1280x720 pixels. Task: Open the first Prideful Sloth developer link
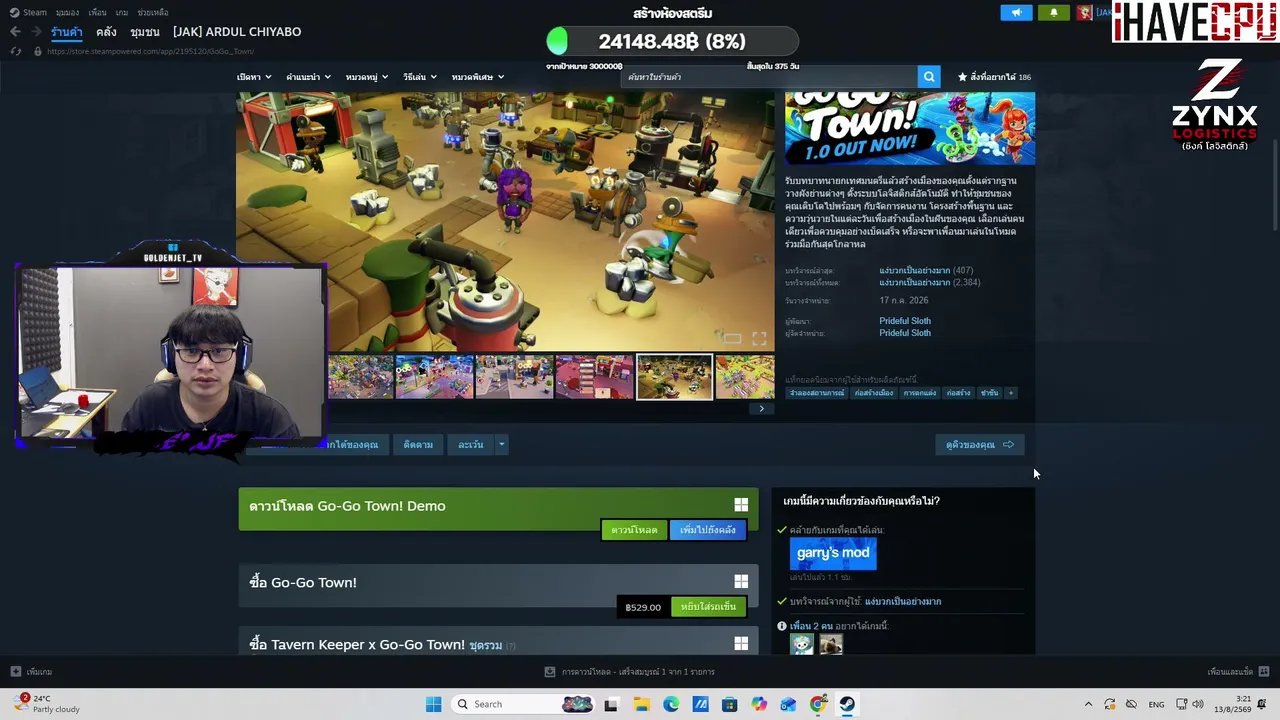(x=905, y=321)
